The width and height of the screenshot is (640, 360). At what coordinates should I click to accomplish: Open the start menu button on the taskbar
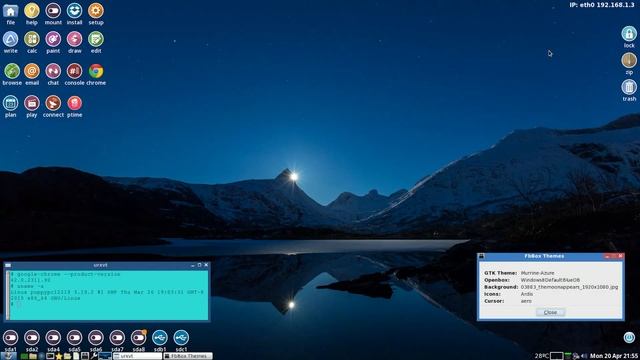(8, 356)
